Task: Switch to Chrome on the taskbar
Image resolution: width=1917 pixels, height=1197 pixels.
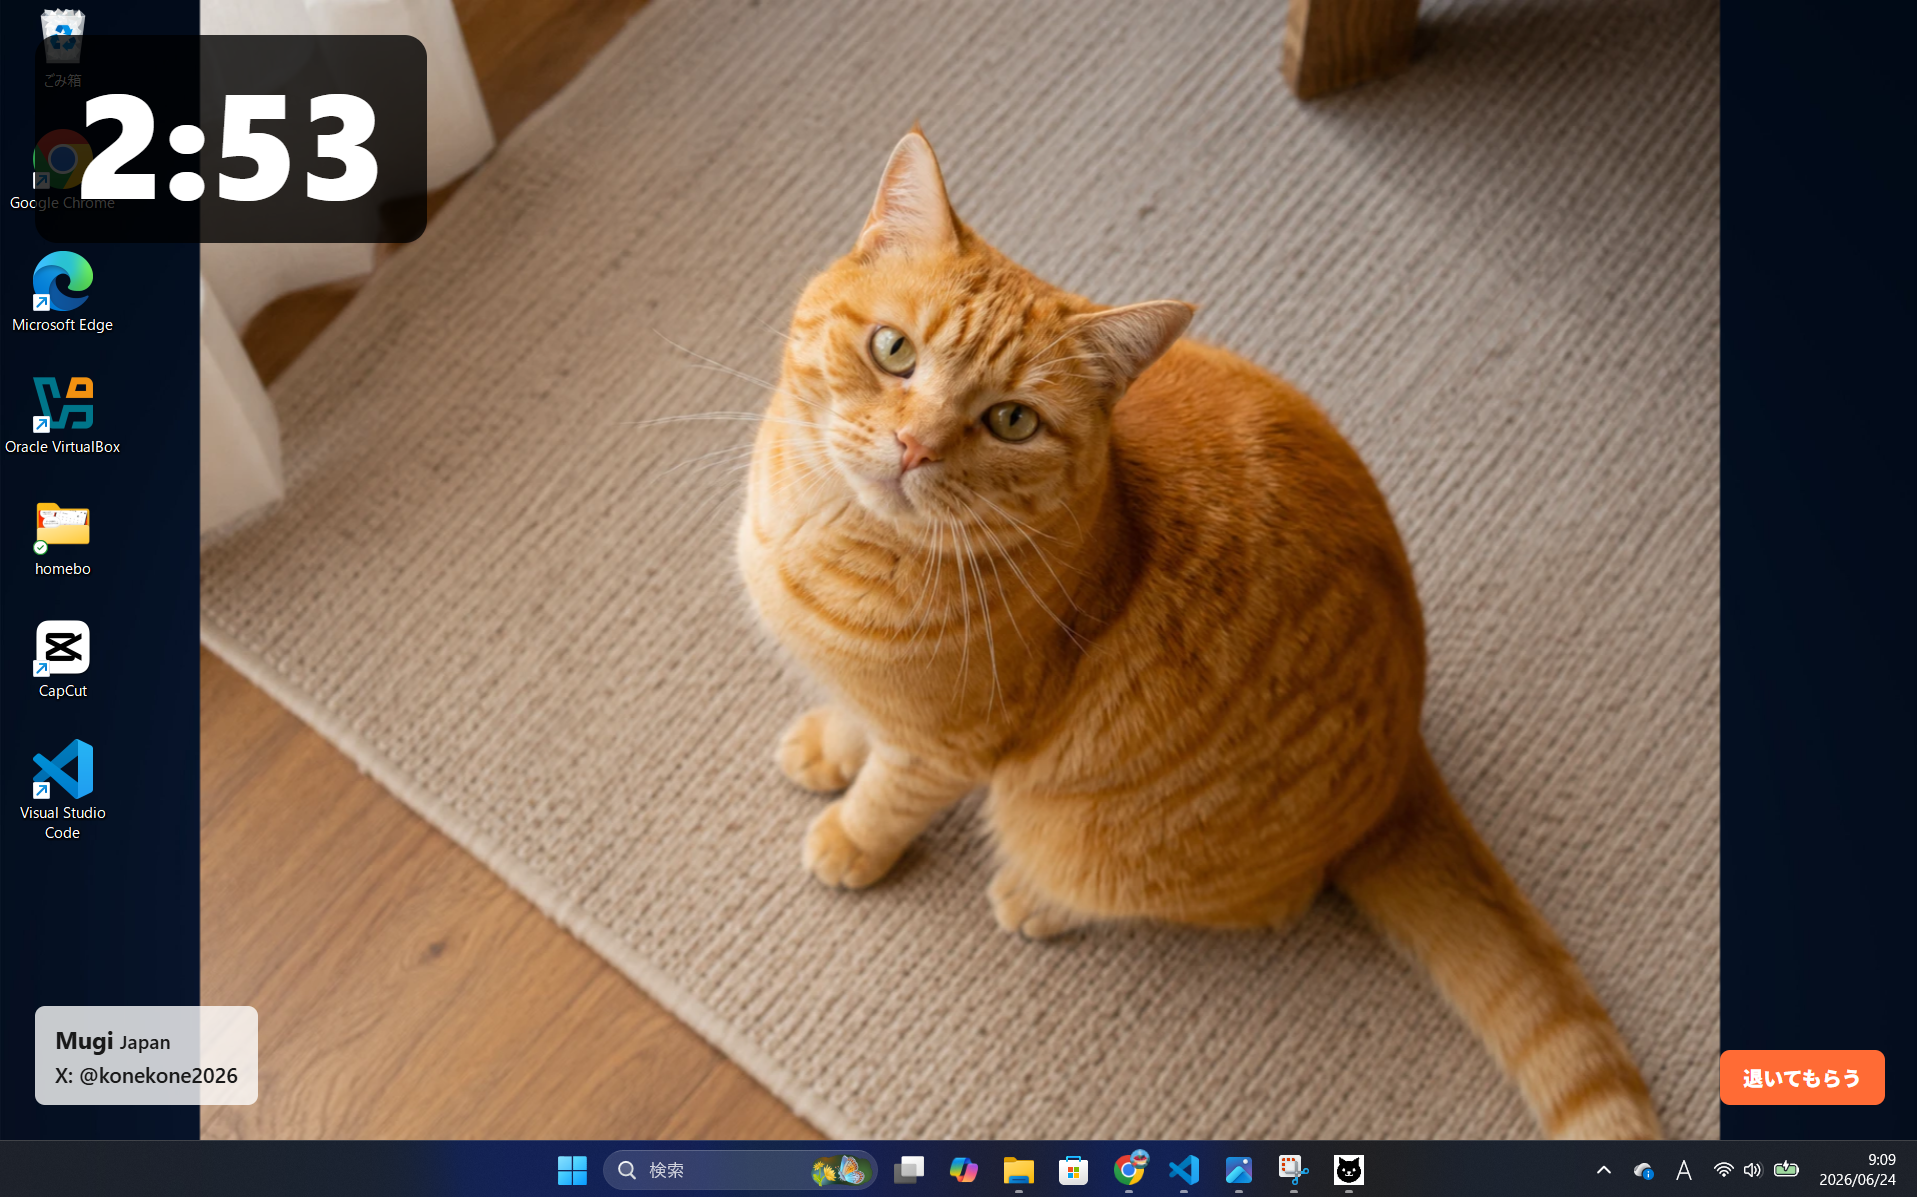Action: point(1129,1170)
